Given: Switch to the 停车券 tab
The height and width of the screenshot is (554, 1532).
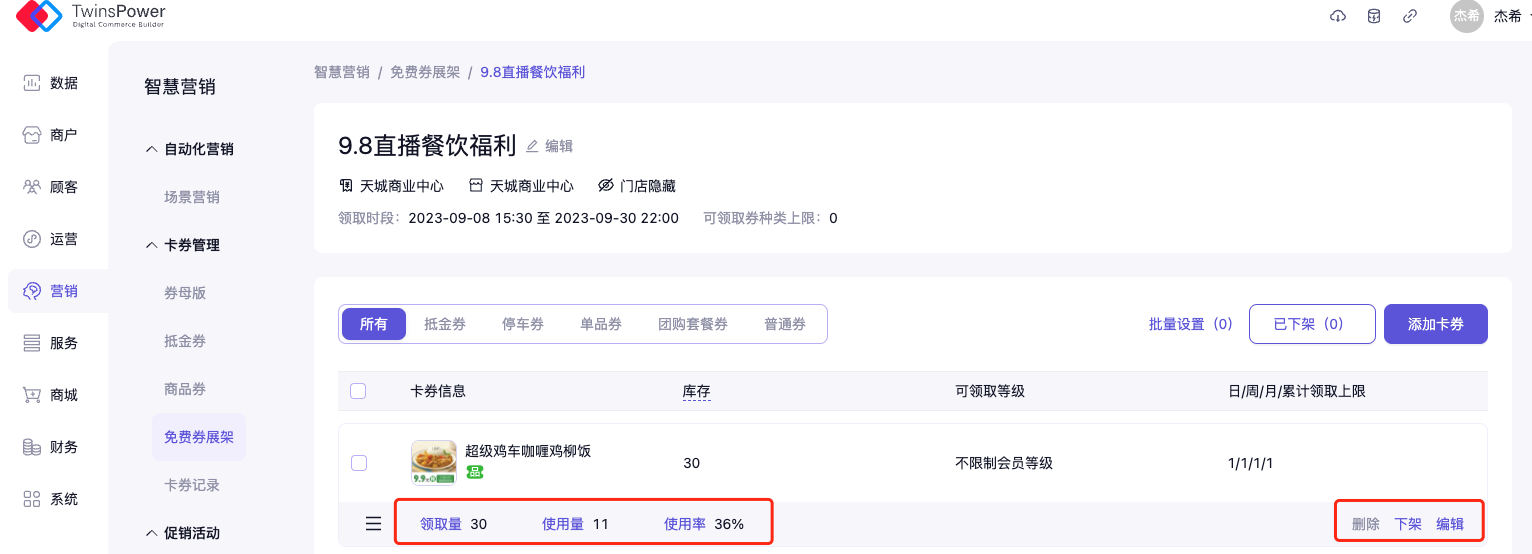Looking at the screenshot, I should pyautogui.click(x=523, y=324).
